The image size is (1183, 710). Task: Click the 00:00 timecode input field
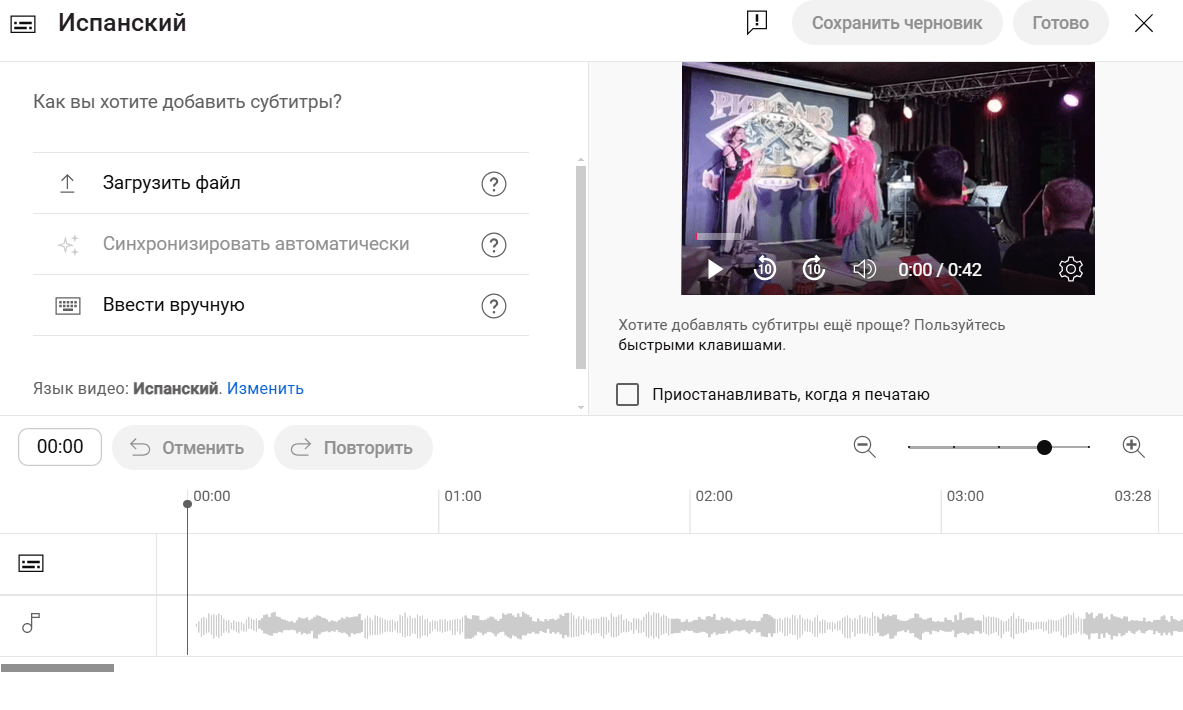click(60, 447)
